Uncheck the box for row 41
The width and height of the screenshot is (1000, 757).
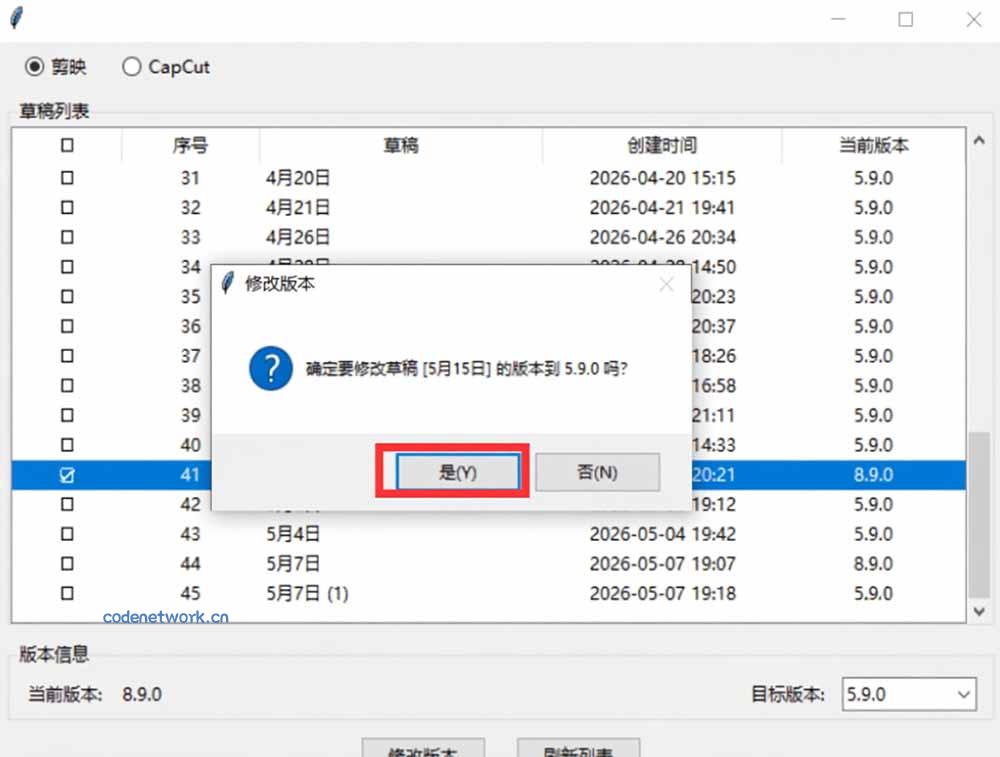pyautogui.click(x=67, y=474)
